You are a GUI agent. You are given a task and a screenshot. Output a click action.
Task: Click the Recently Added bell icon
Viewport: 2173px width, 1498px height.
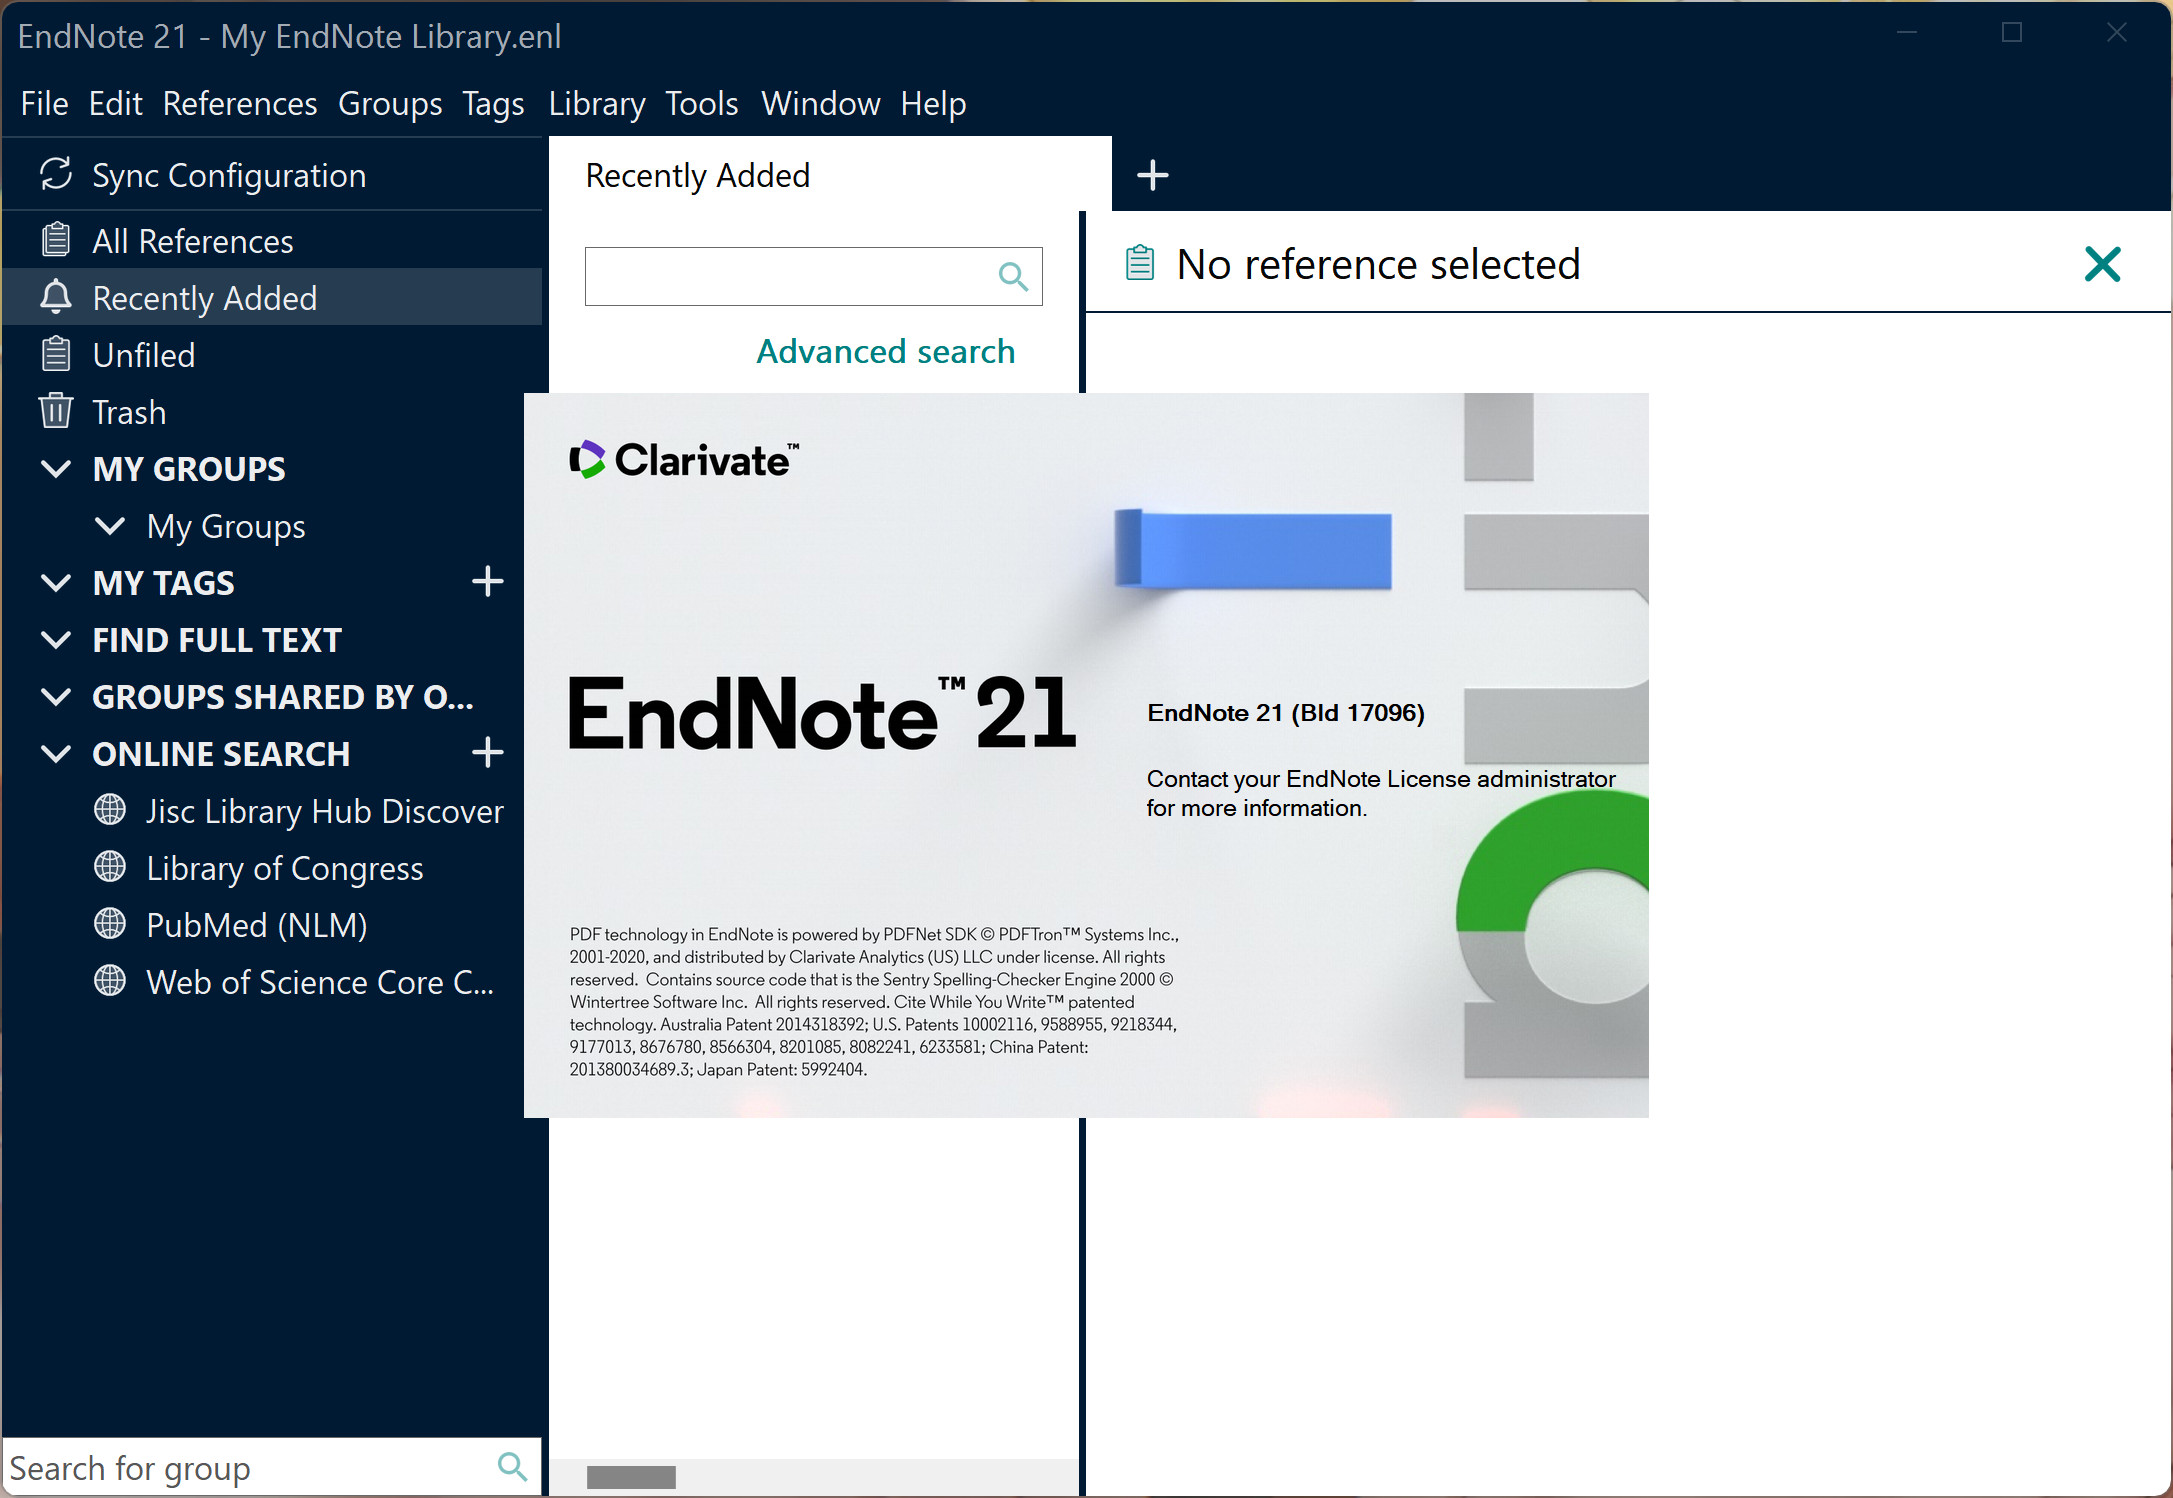[x=58, y=297]
